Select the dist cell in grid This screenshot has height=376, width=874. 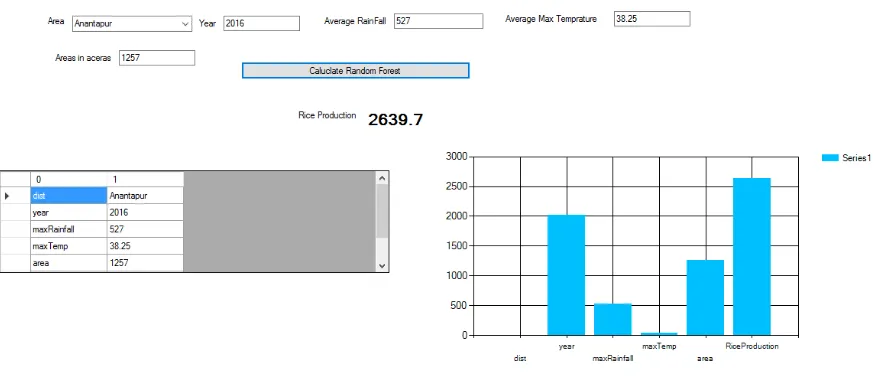click(x=69, y=196)
